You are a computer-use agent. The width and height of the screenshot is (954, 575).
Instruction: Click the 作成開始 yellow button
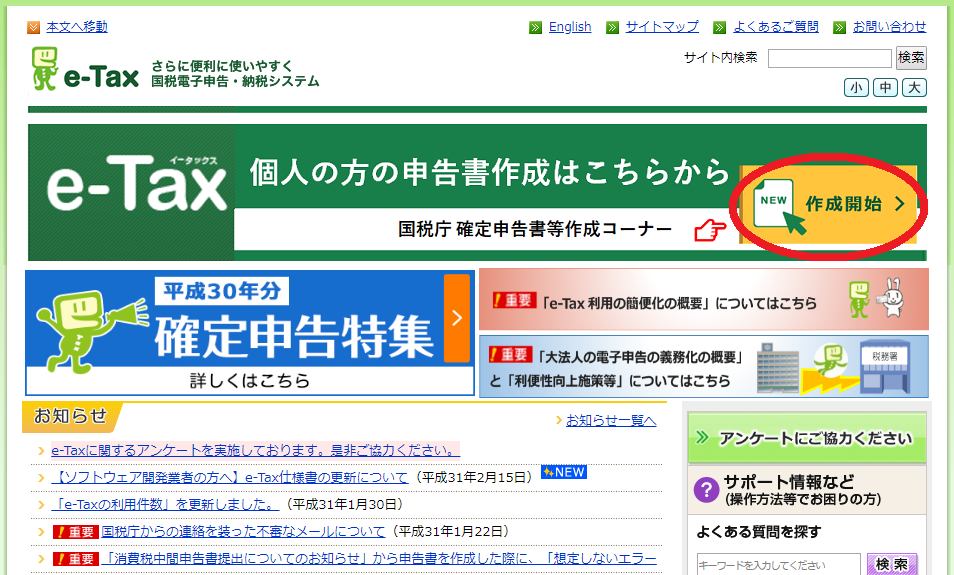click(828, 205)
